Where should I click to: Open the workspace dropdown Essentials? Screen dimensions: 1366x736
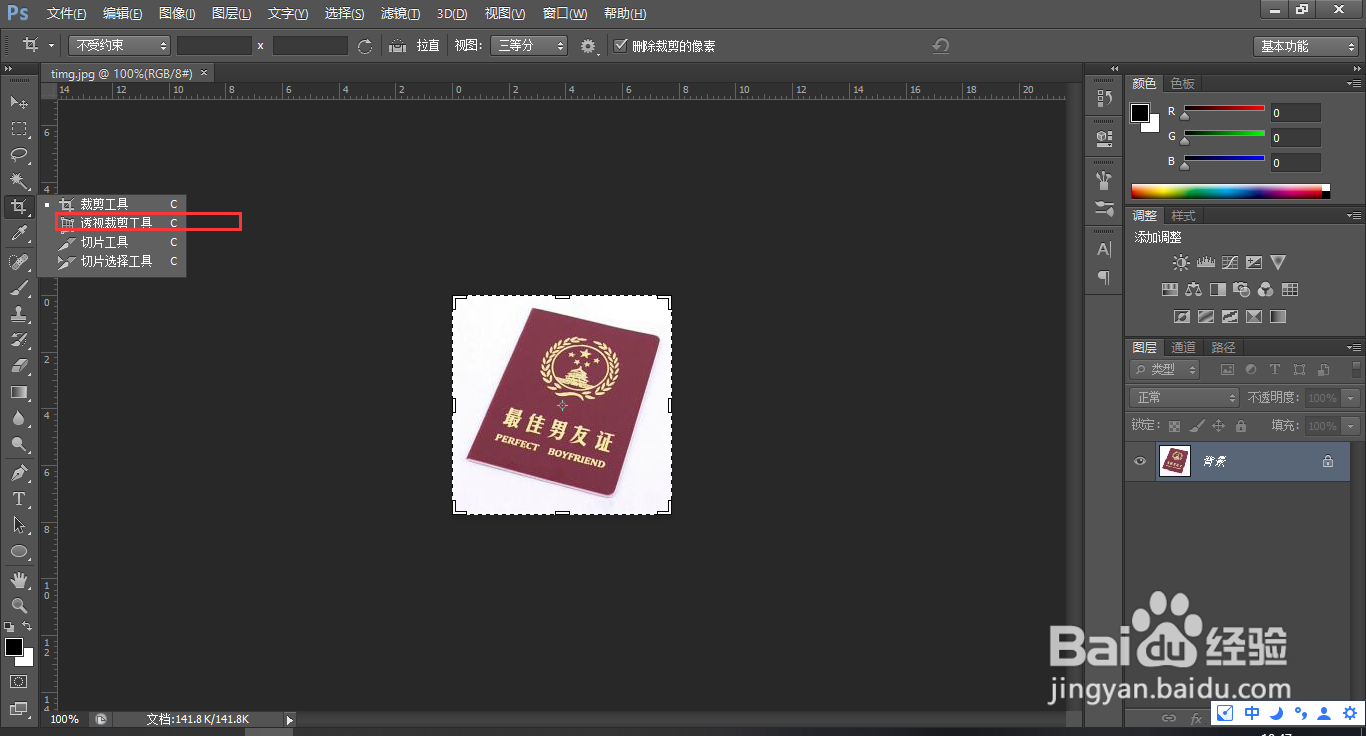pyautogui.click(x=1305, y=46)
